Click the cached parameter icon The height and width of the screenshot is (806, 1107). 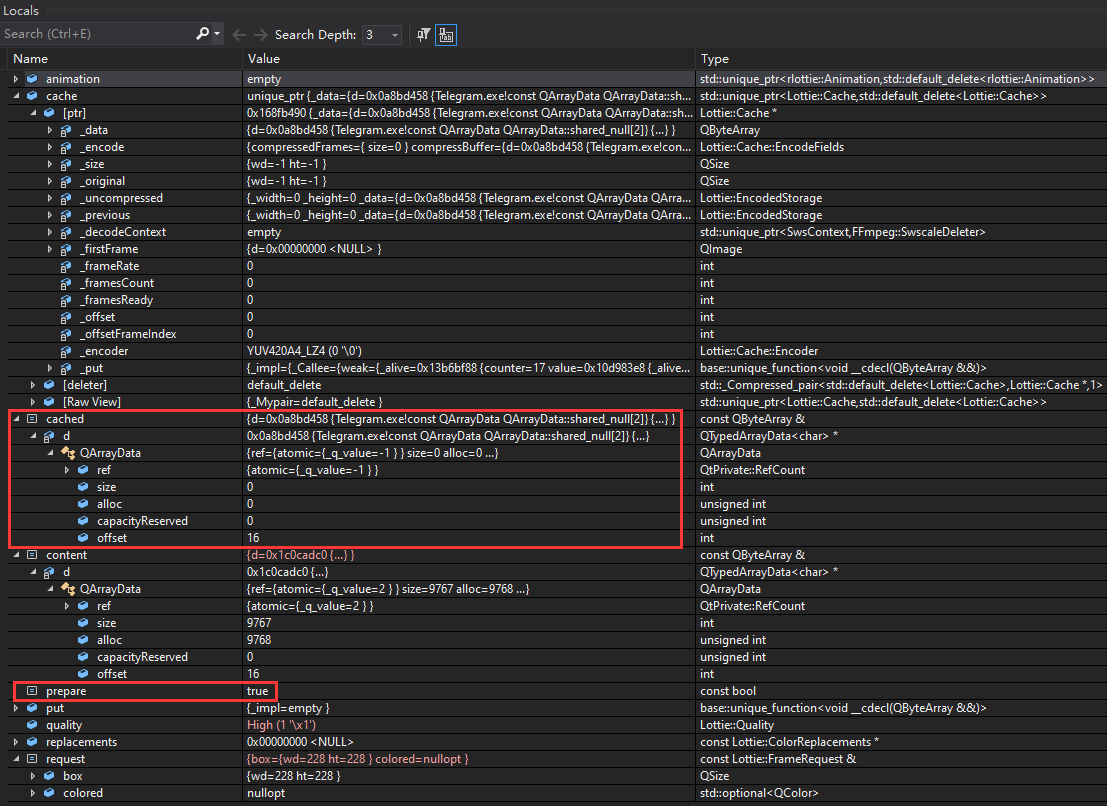32,419
